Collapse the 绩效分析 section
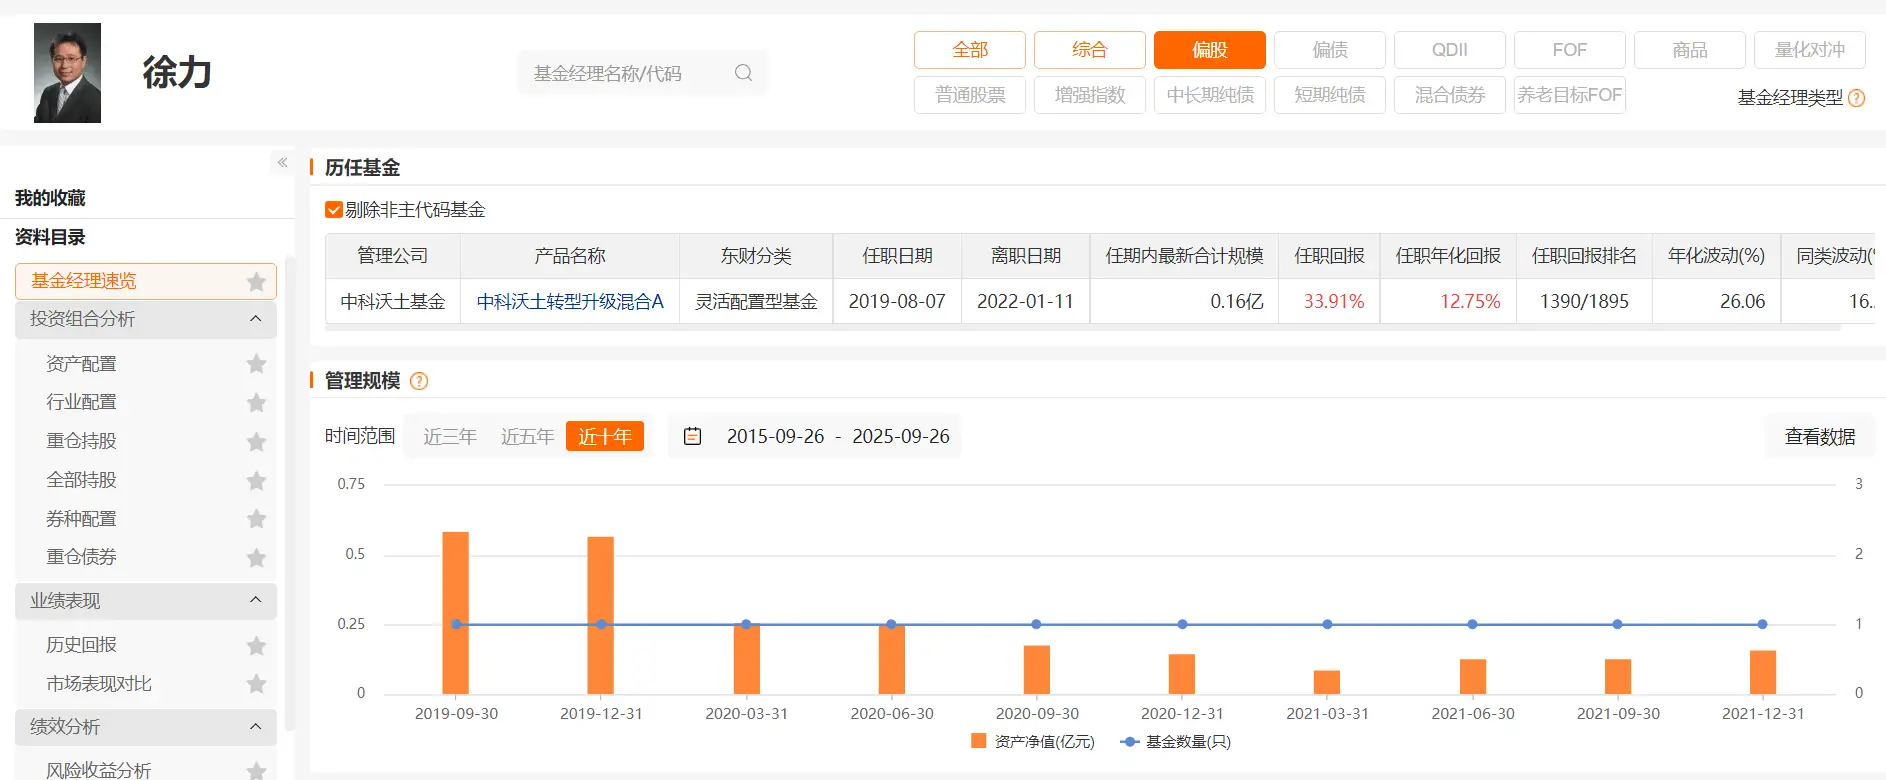 (255, 727)
